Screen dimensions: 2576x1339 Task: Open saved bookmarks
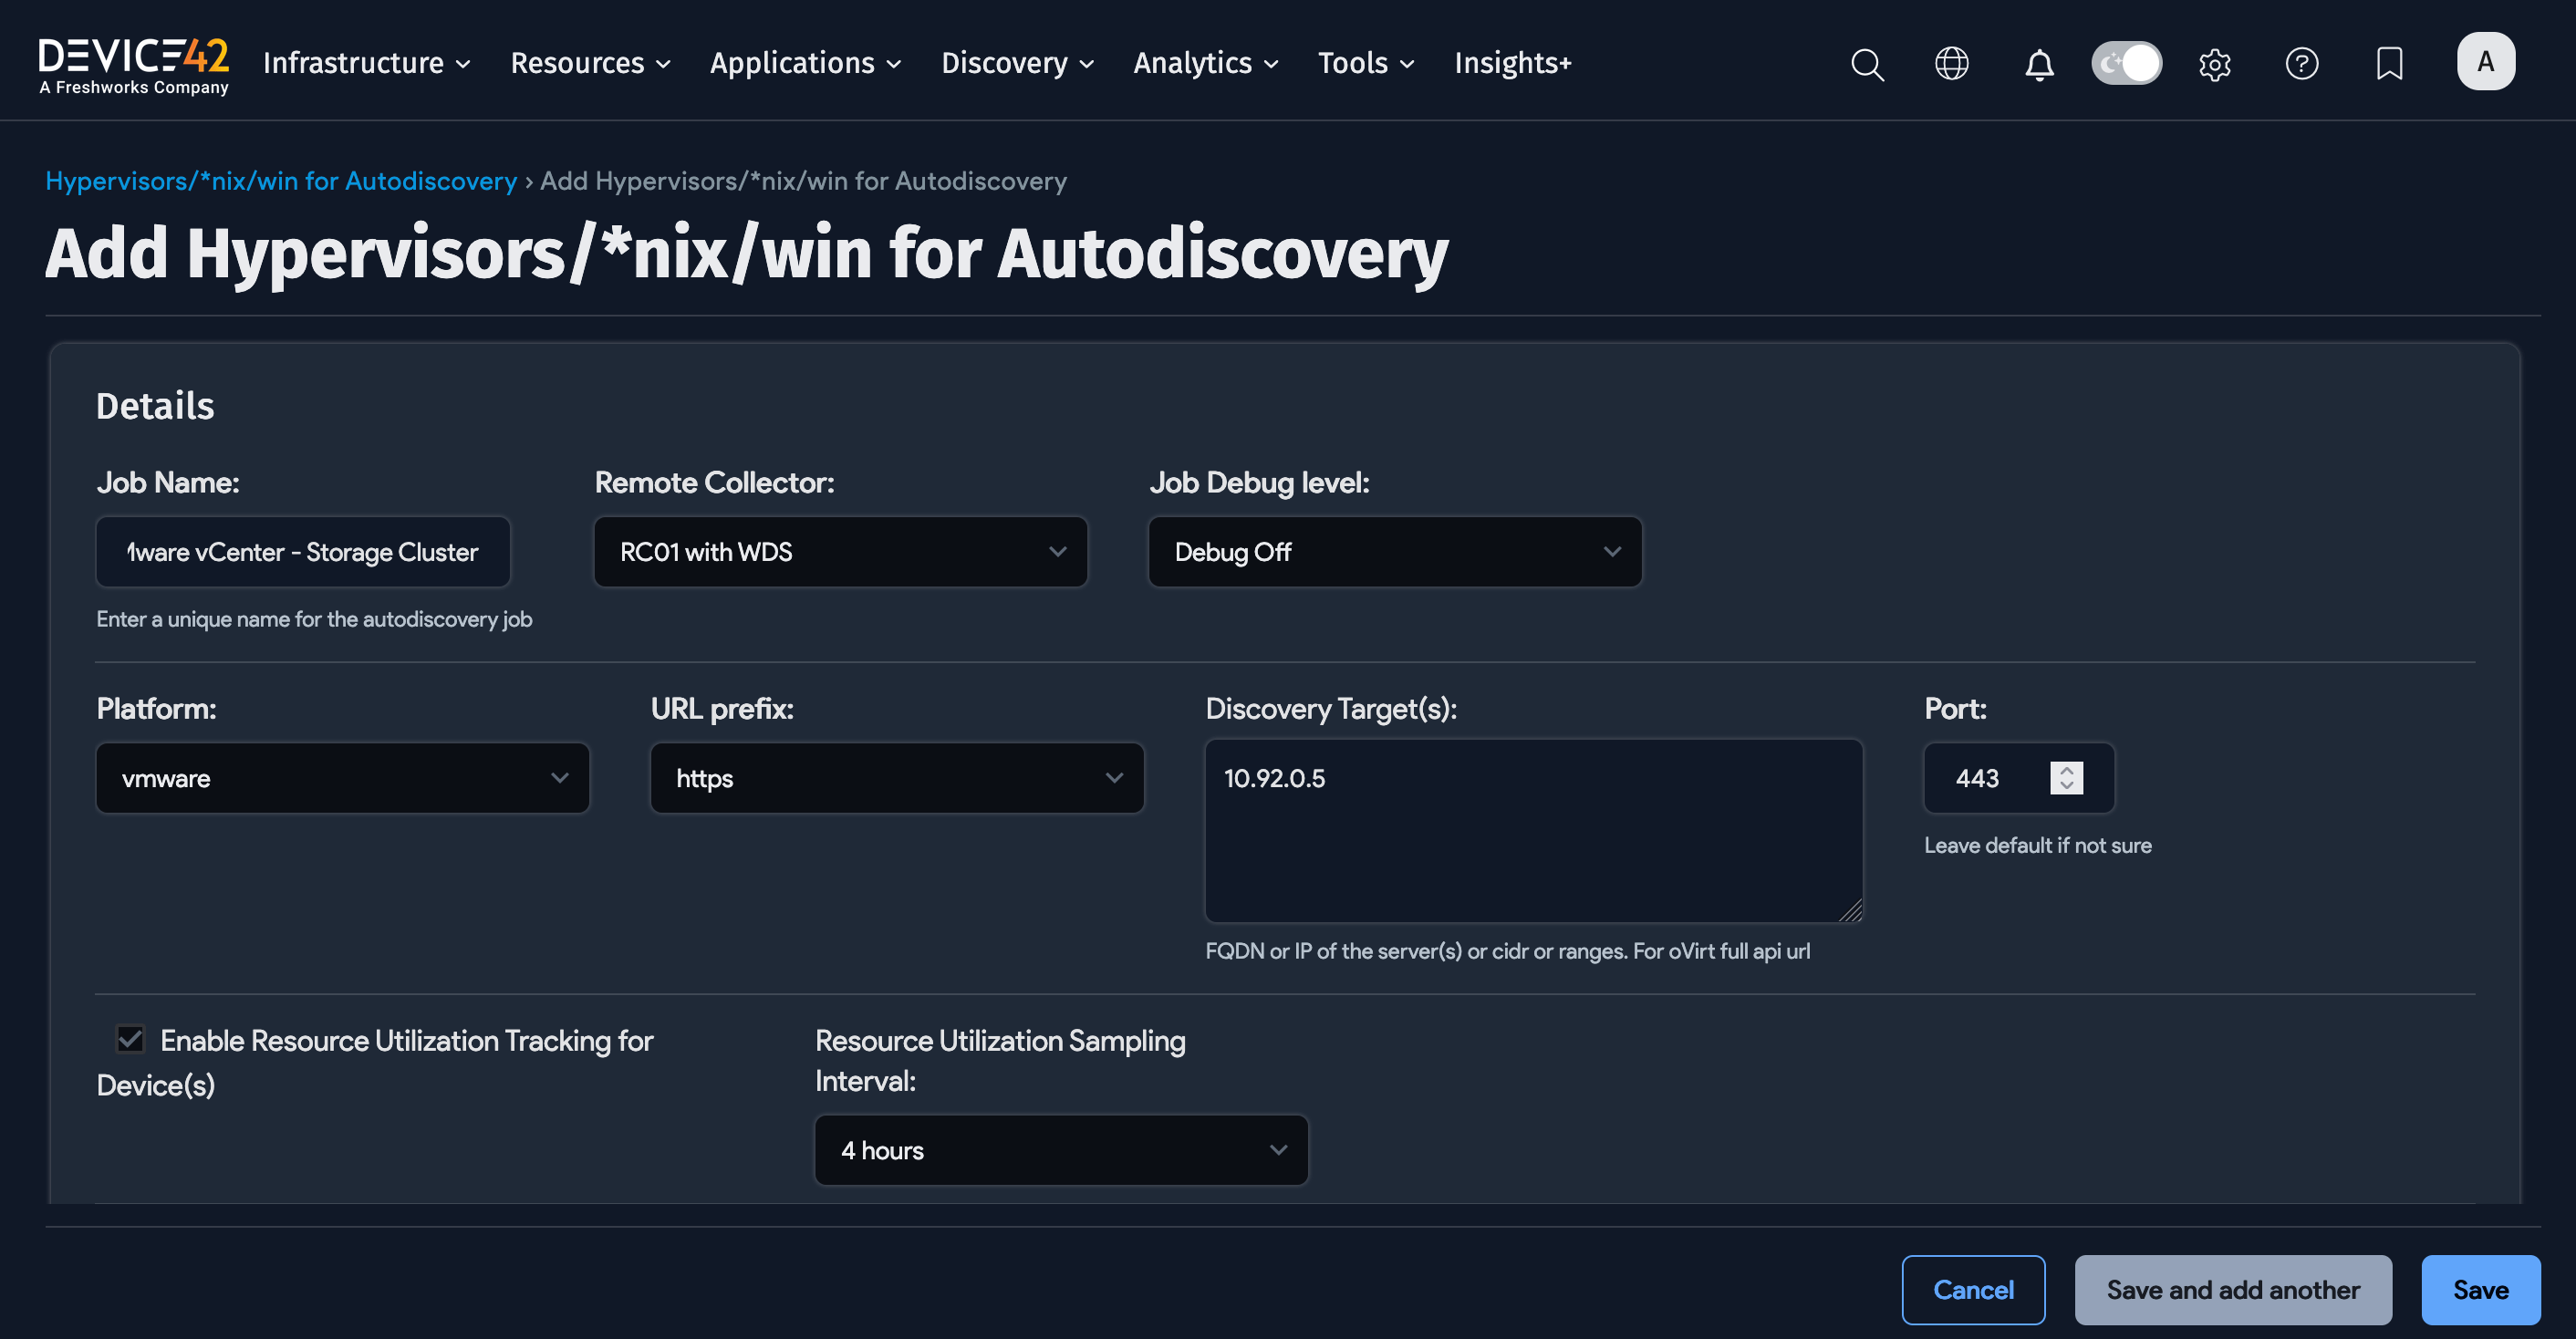click(2389, 63)
